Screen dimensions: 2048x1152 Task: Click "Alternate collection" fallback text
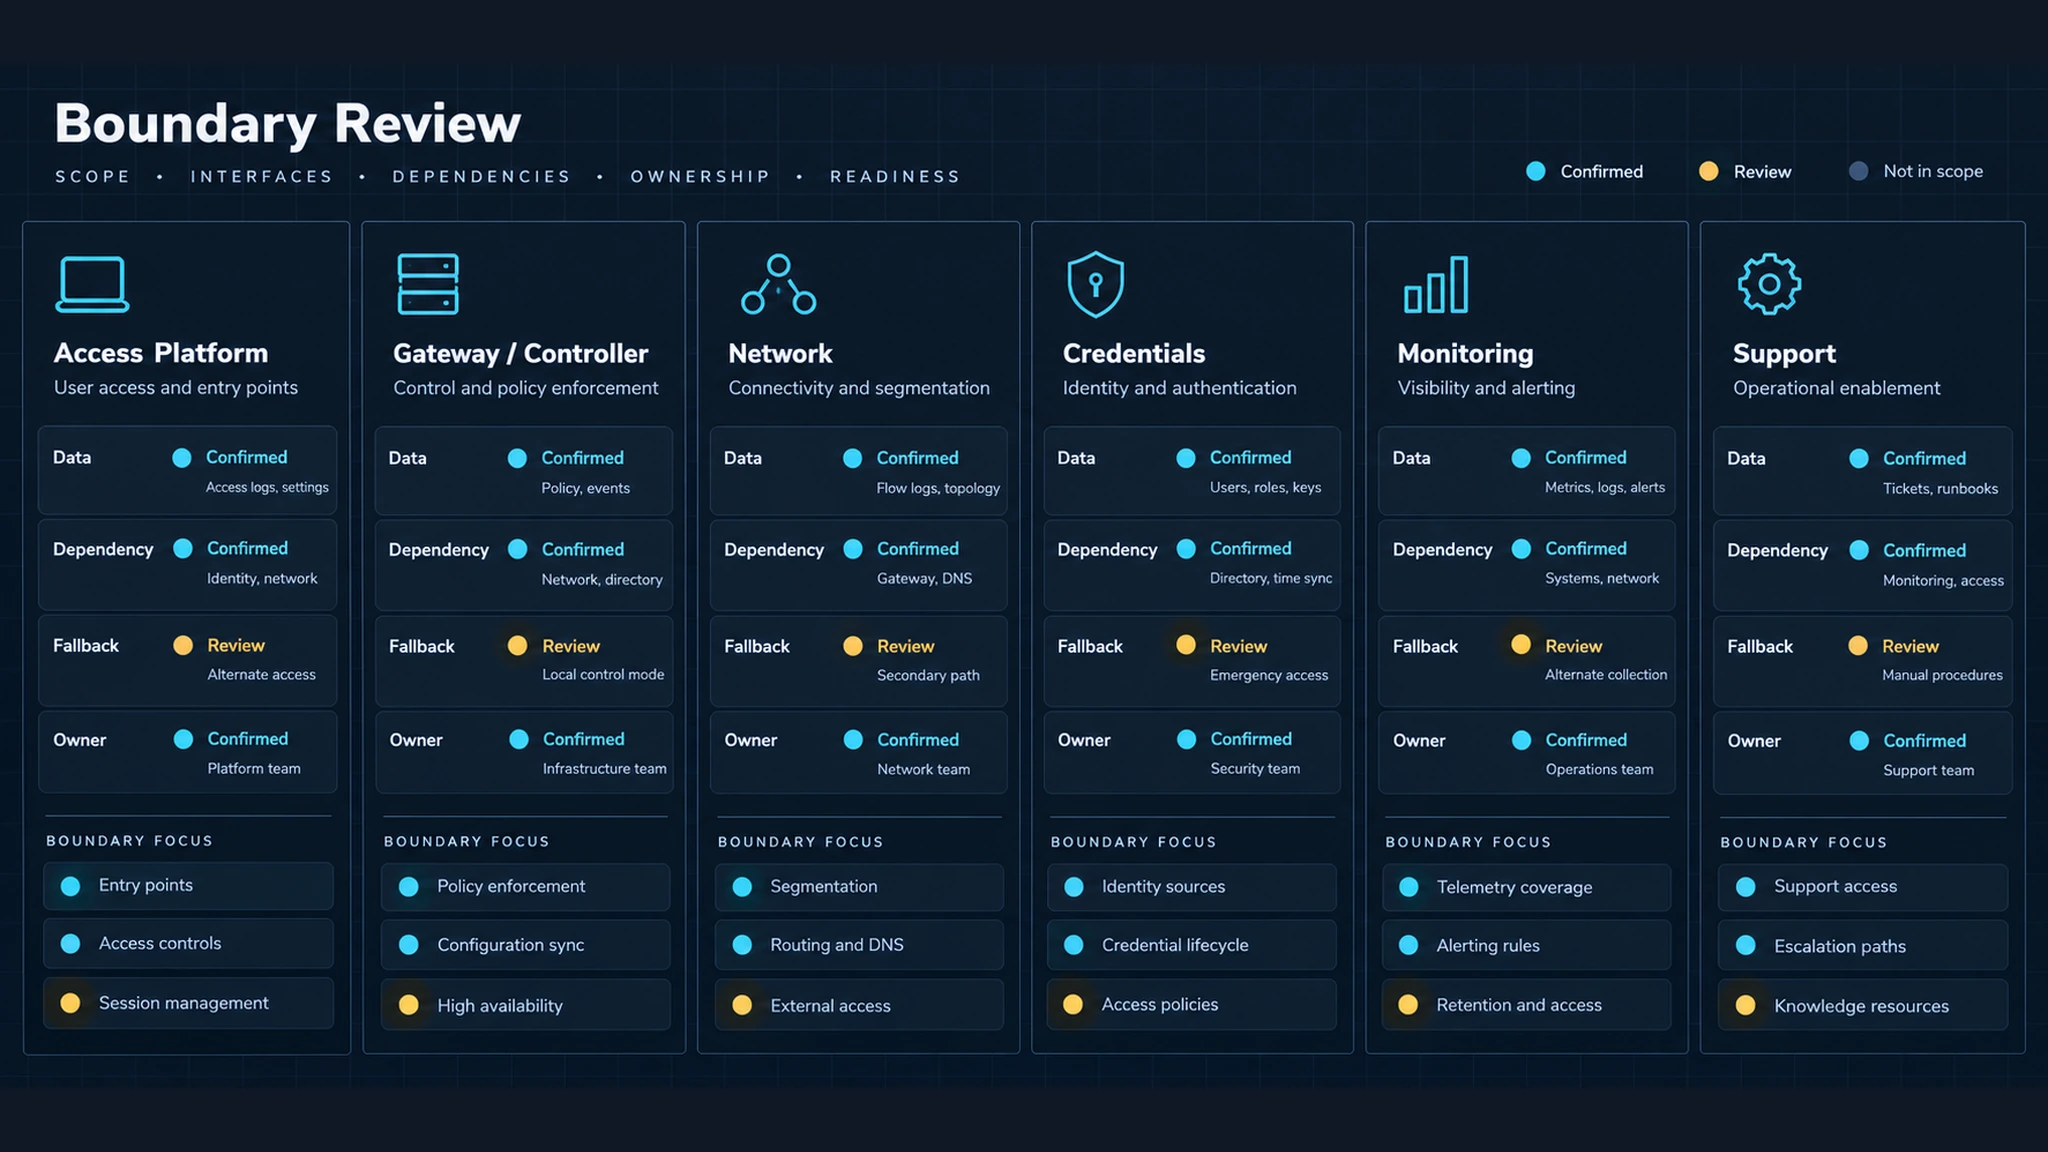1606,675
